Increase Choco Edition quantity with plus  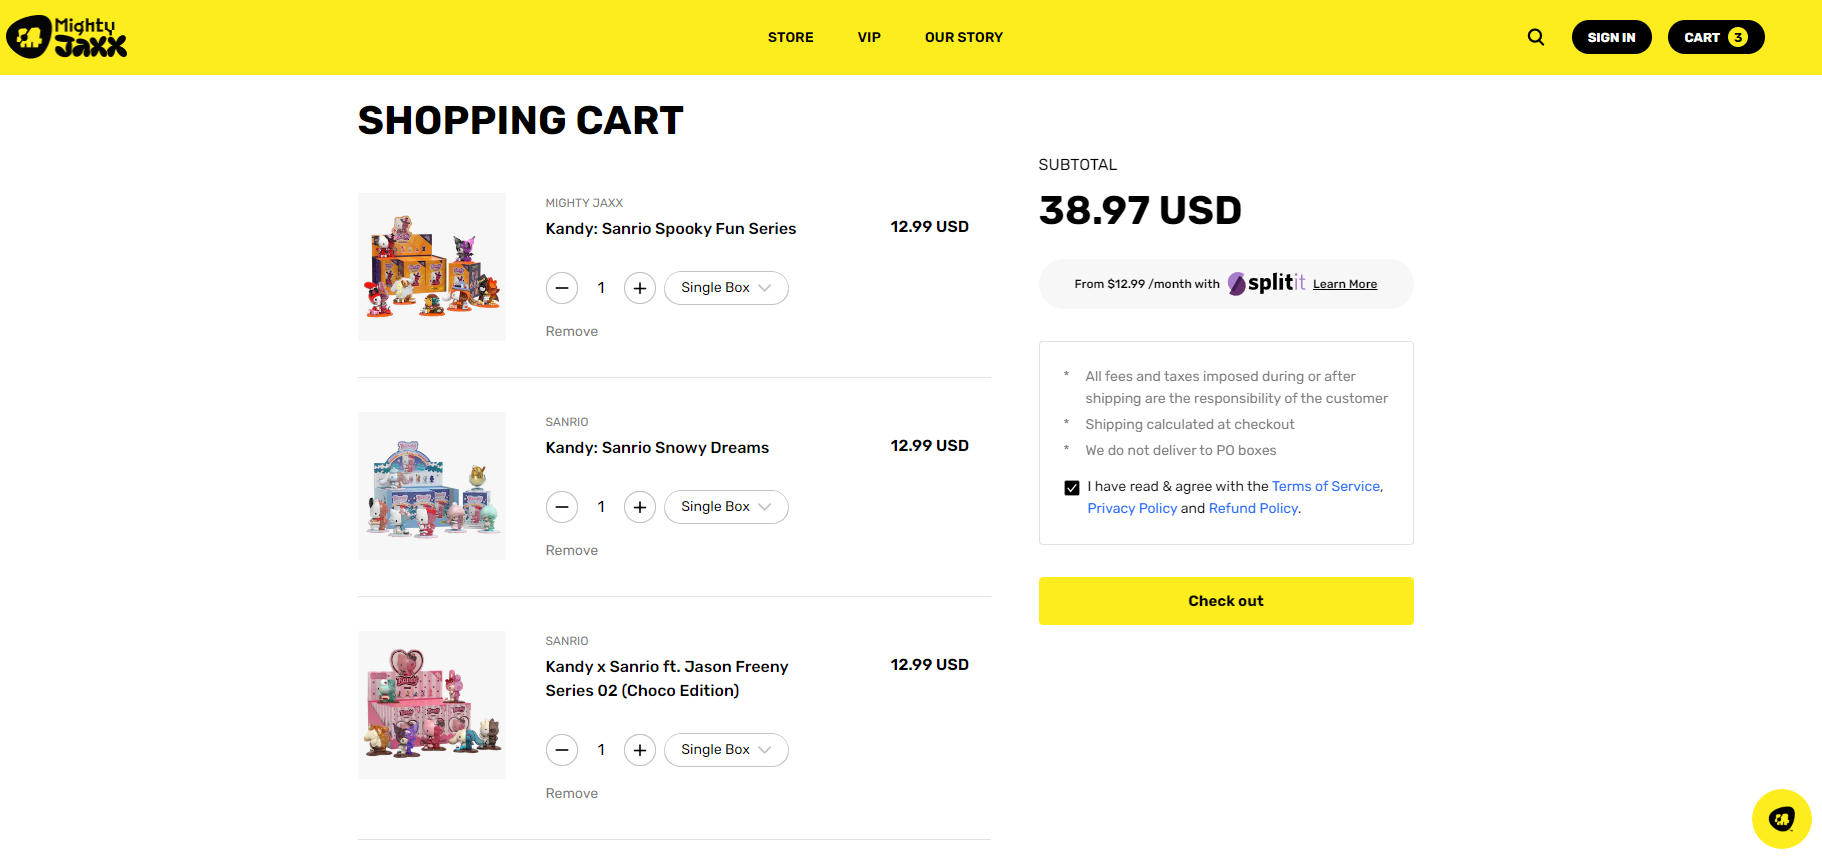[x=640, y=750]
